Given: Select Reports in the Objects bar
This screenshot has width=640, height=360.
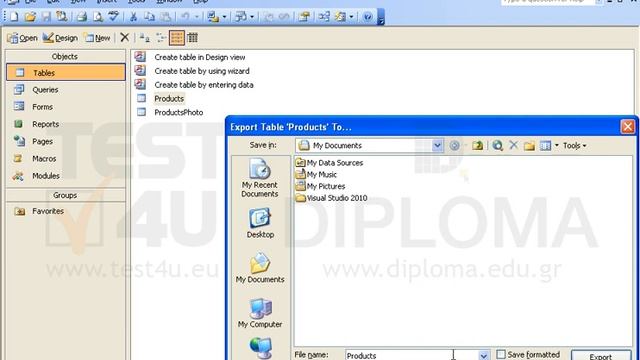Looking at the screenshot, I should (66, 124).
